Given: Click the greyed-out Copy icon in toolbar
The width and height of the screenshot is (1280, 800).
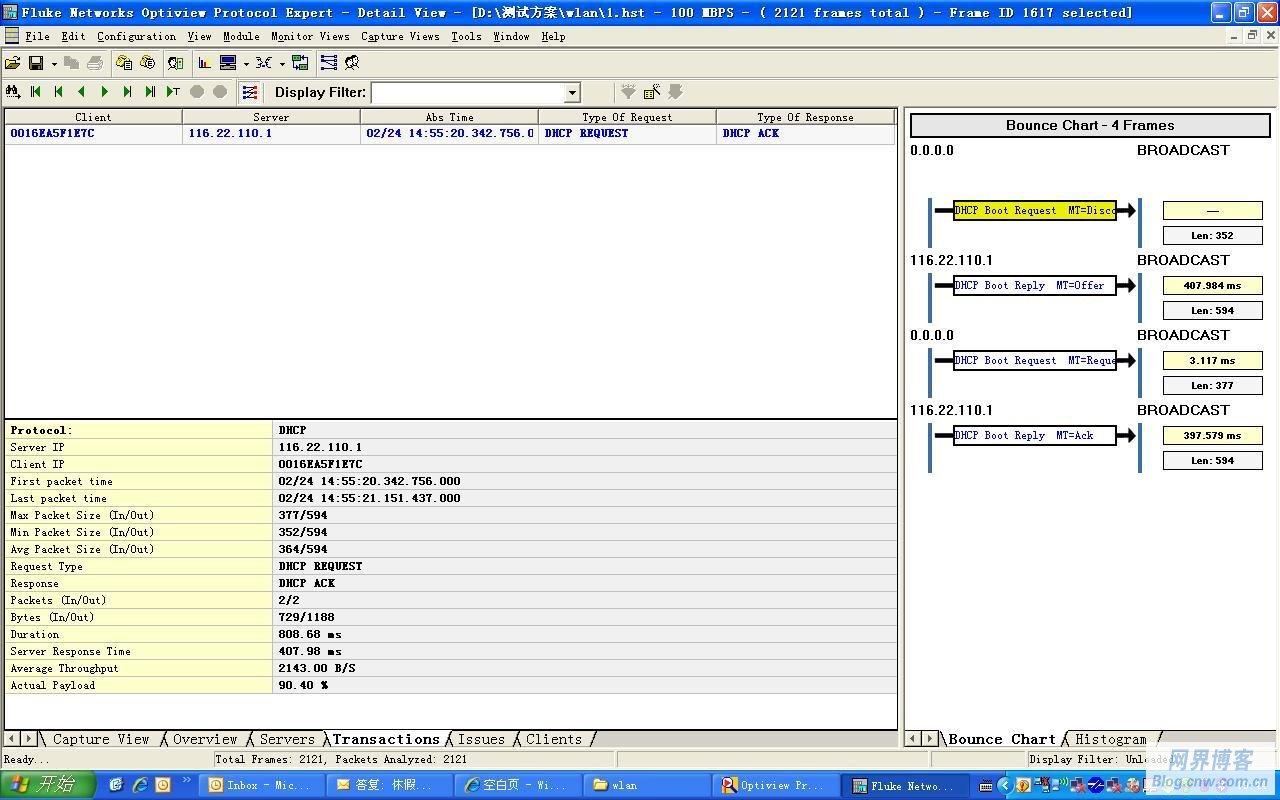Looking at the screenshot, I should pos(71,63).
